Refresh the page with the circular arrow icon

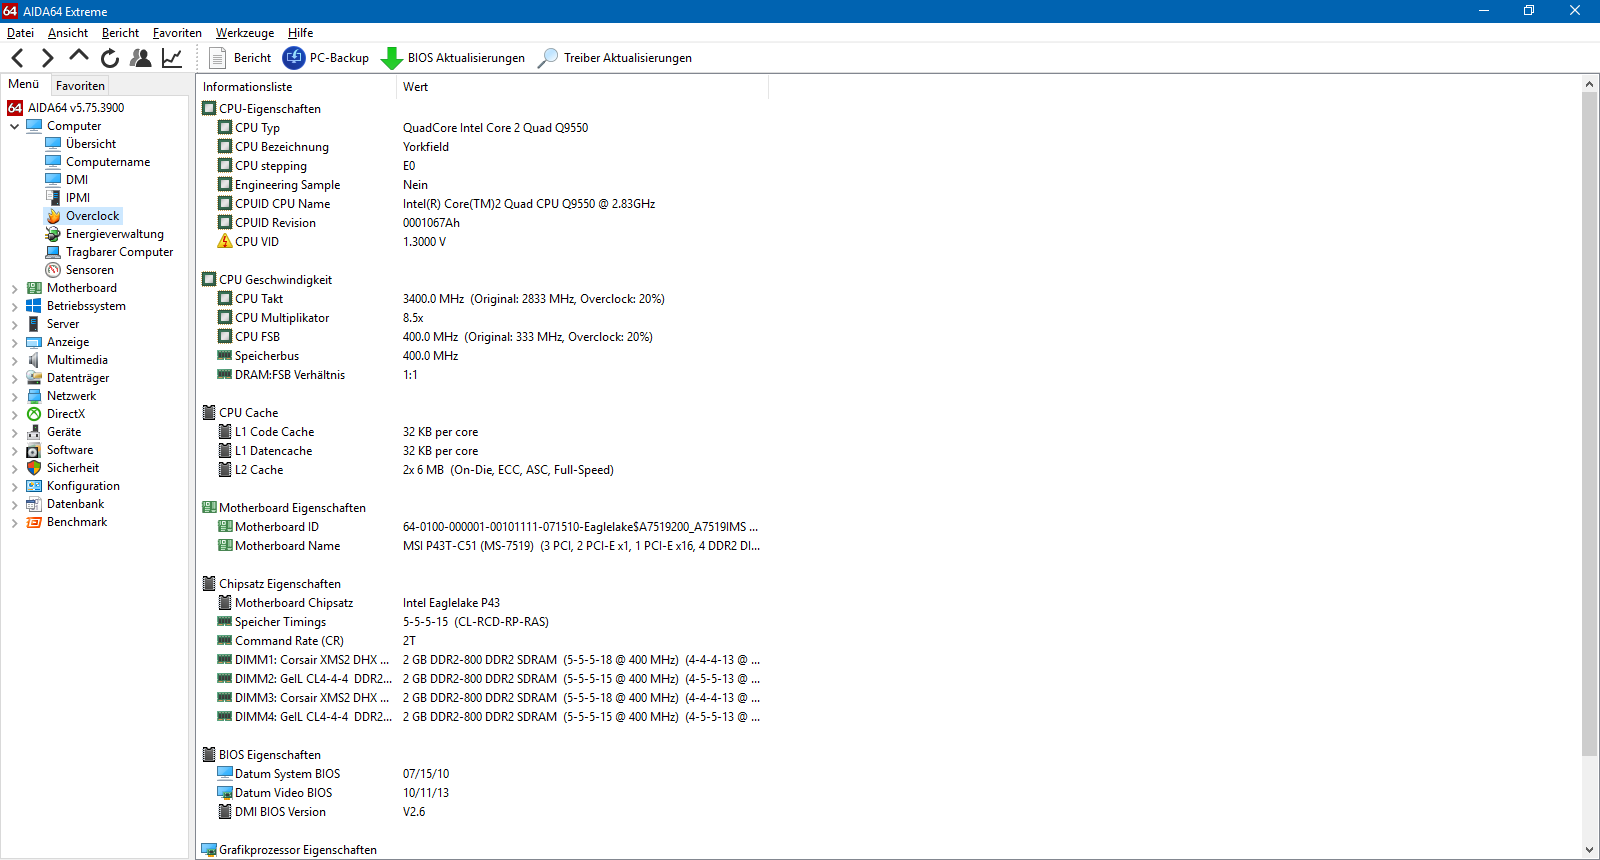pos(110,58)
